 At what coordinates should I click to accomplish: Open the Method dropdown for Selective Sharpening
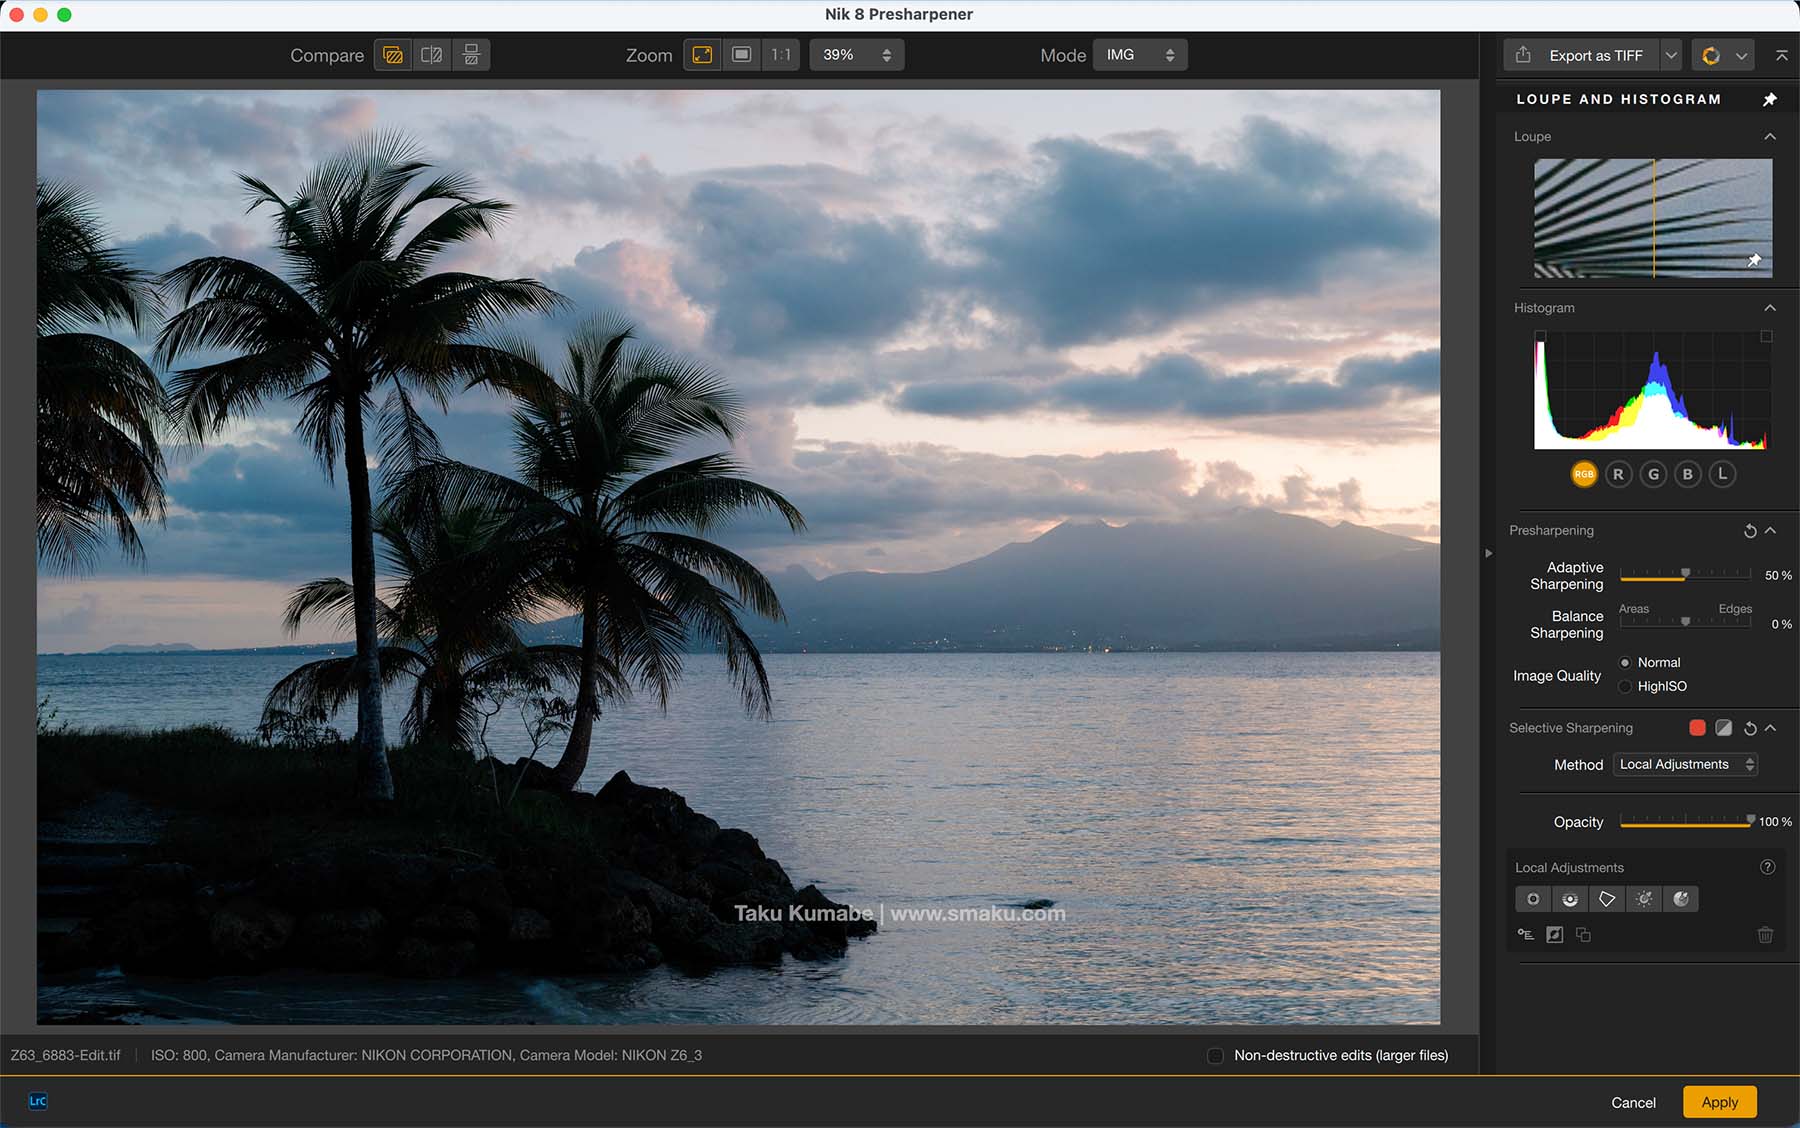(x=1685, y=764)
